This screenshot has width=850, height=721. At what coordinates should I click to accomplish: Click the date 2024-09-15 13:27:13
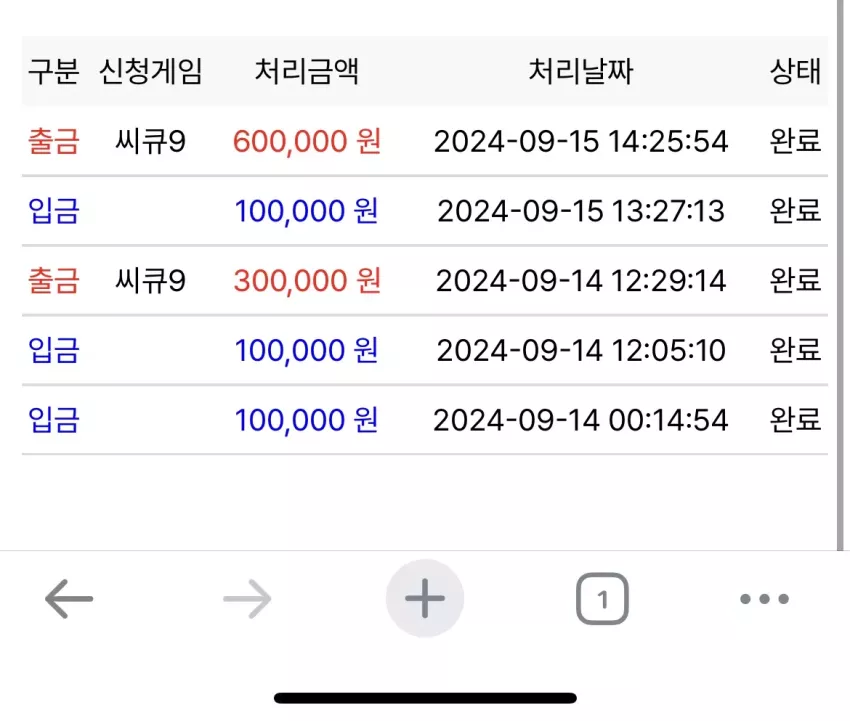tap(581, 211)
